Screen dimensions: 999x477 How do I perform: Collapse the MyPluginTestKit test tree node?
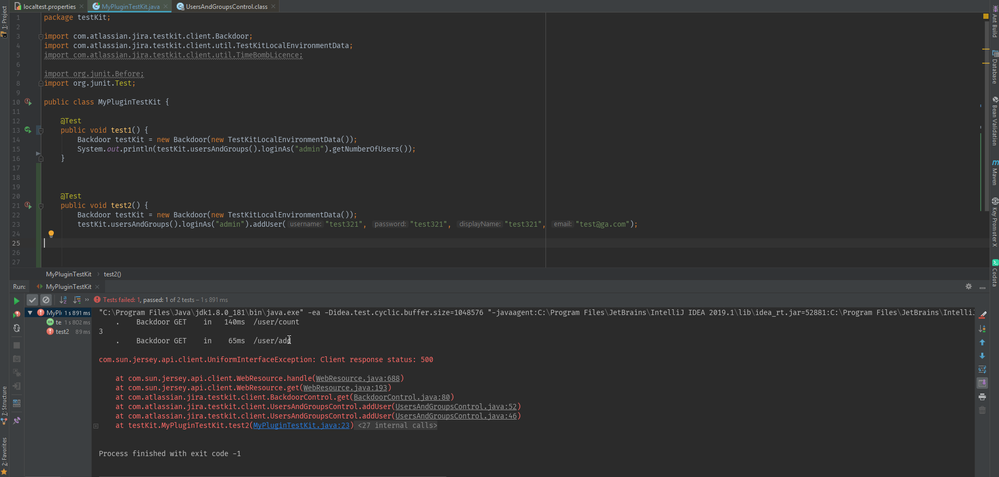31,313
